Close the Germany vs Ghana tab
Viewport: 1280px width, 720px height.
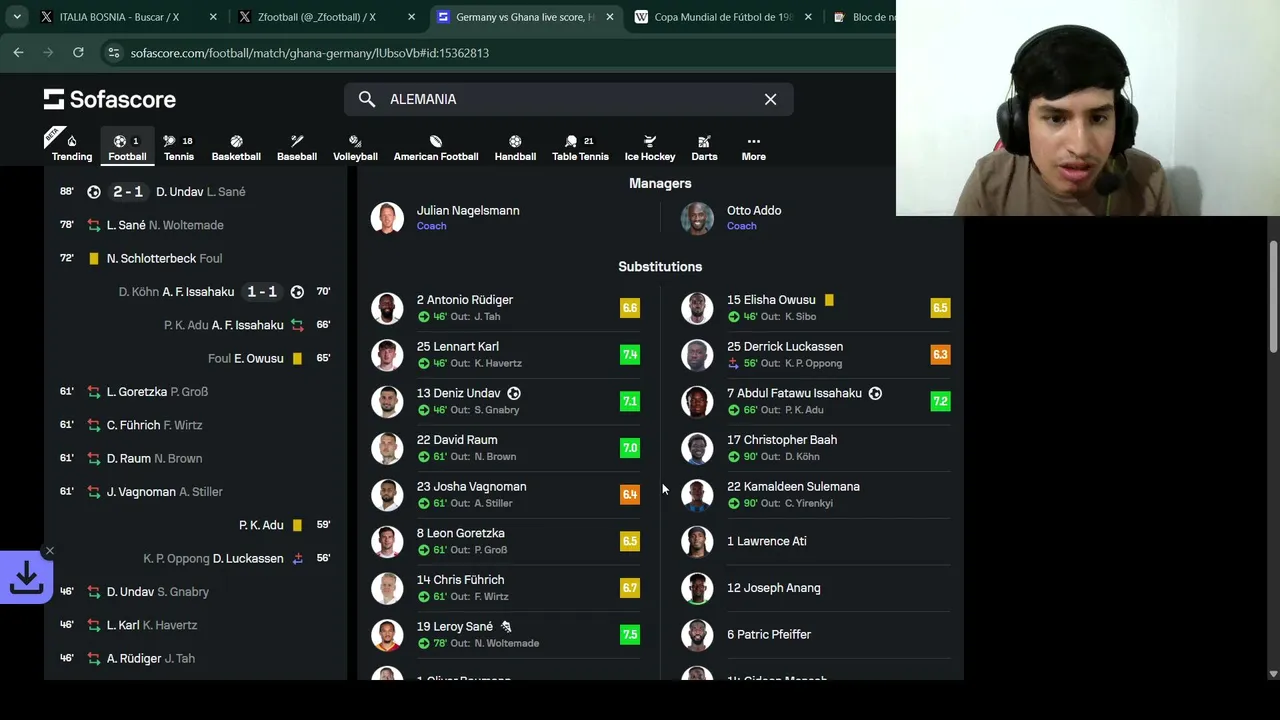coord(610,17)
